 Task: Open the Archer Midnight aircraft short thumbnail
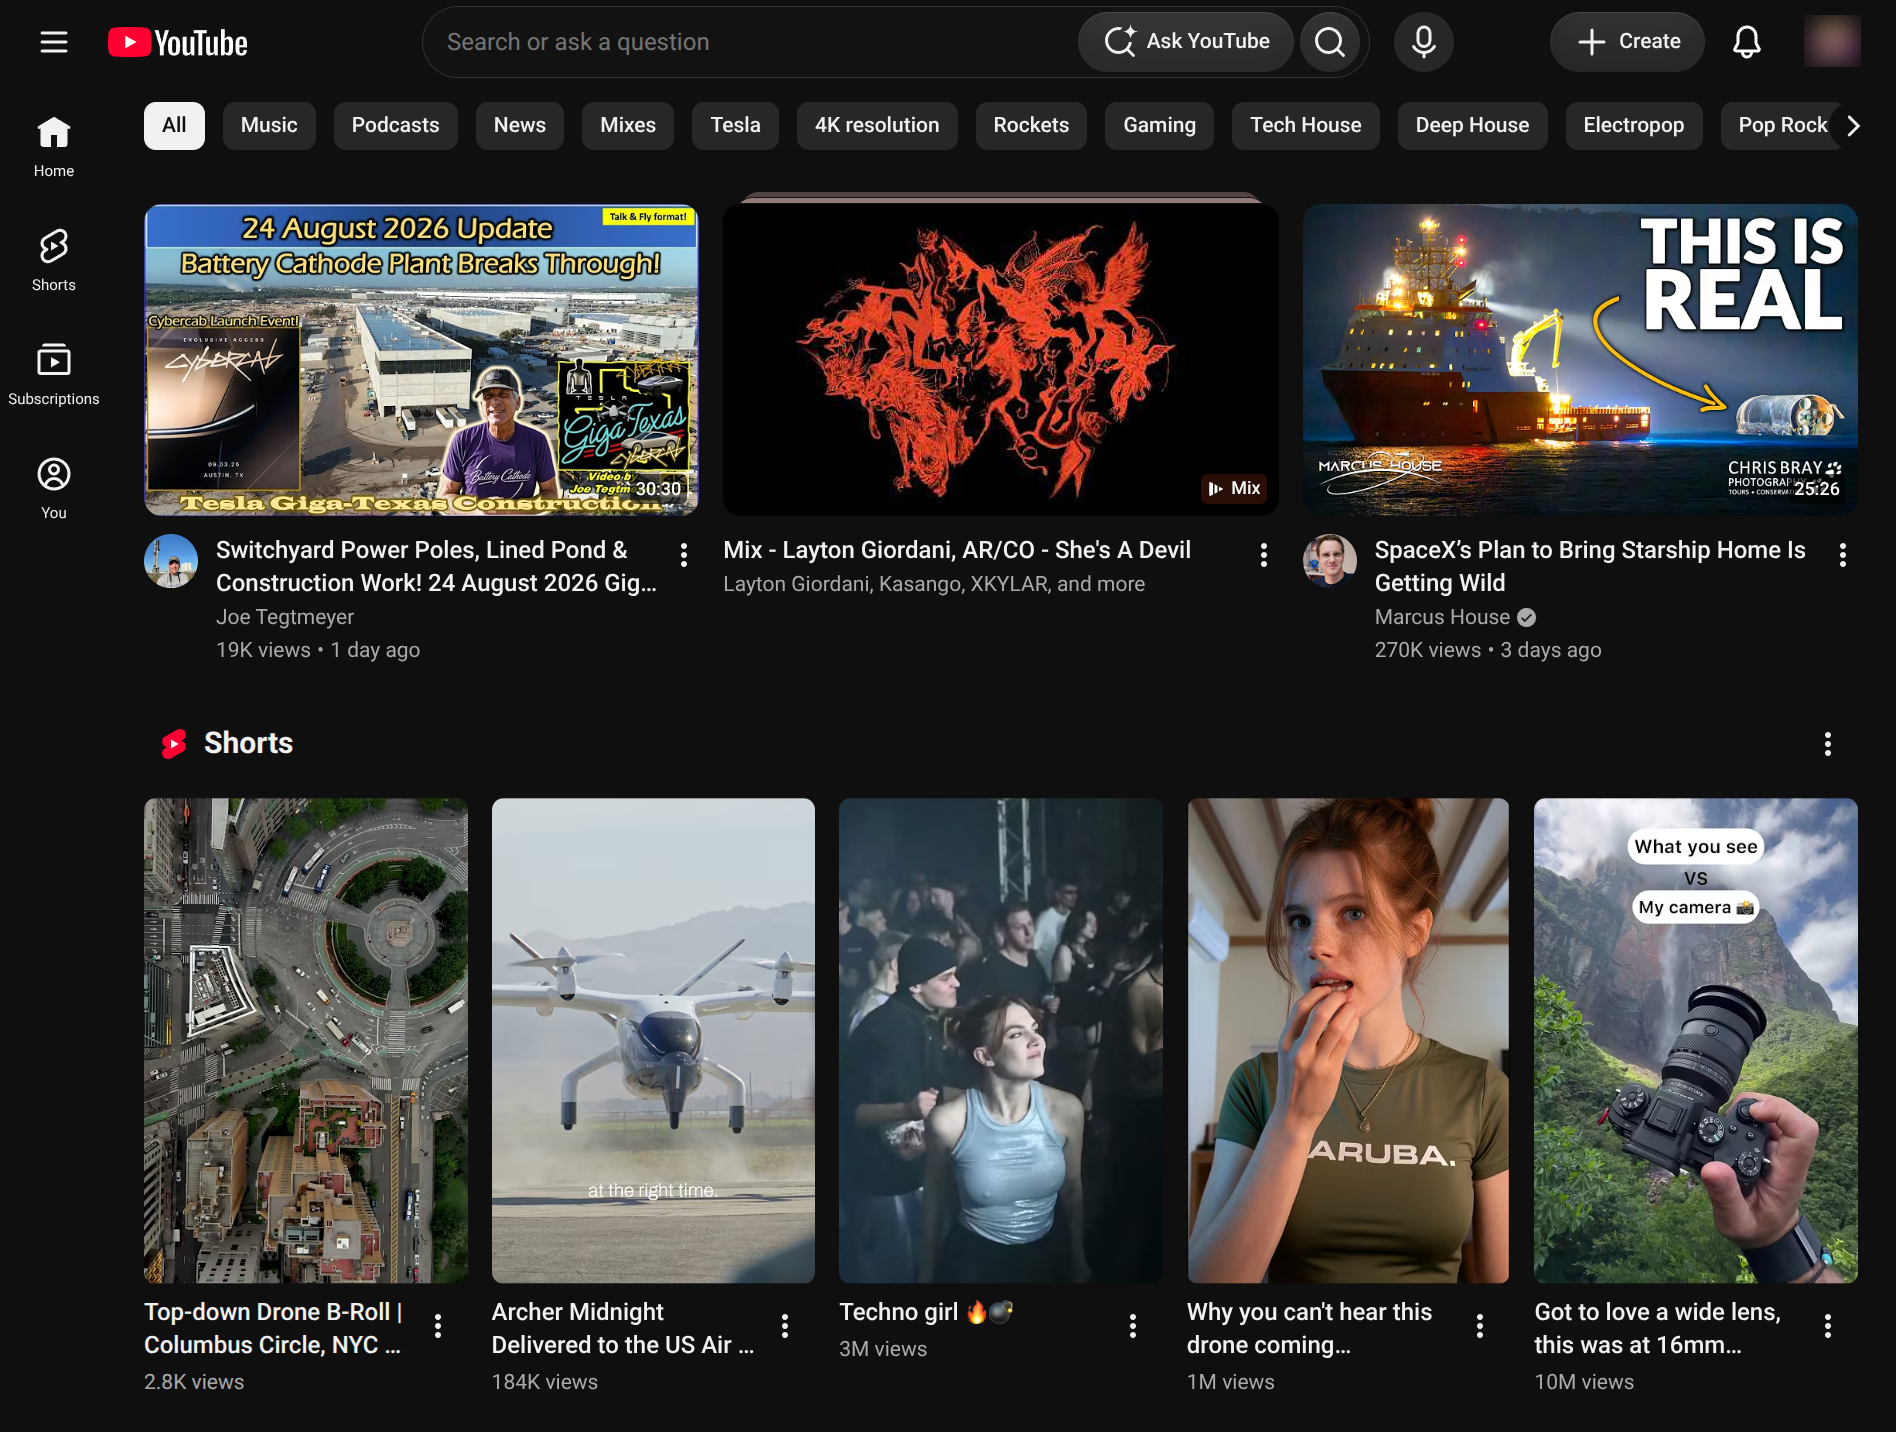[x=653, y=1040]
